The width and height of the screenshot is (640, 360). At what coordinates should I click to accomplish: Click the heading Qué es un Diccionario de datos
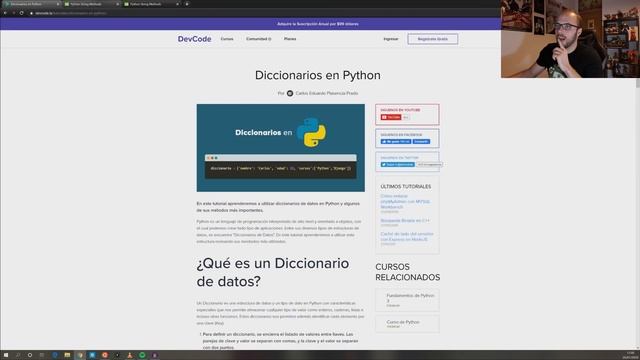pos(273,272)
